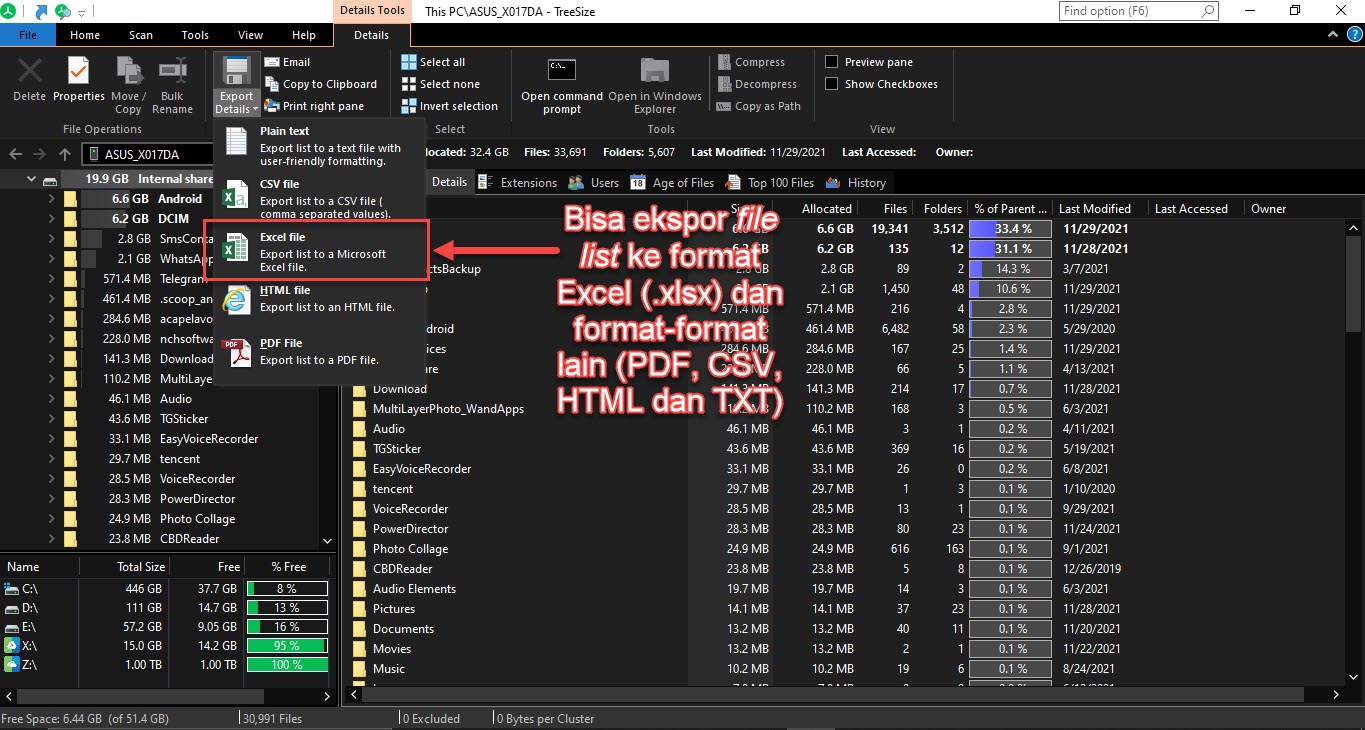Expand the Audio folder in the tree
This screenshot has width=1365, height=730.
[x=51, y=399]
